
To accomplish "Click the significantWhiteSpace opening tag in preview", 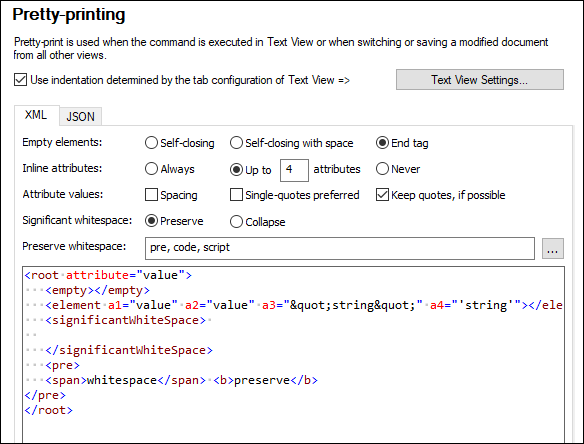I will pos(125,320).
